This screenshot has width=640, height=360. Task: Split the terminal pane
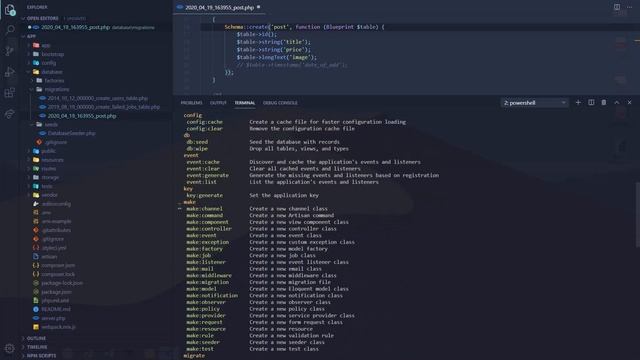pos(591,102)
